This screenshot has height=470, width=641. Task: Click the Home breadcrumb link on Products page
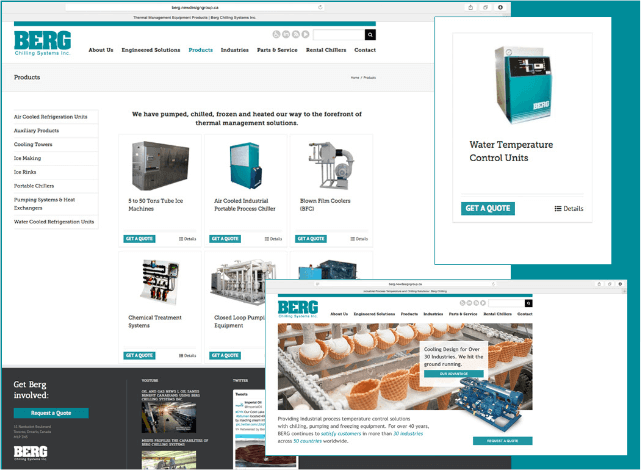tap(355, 78)
